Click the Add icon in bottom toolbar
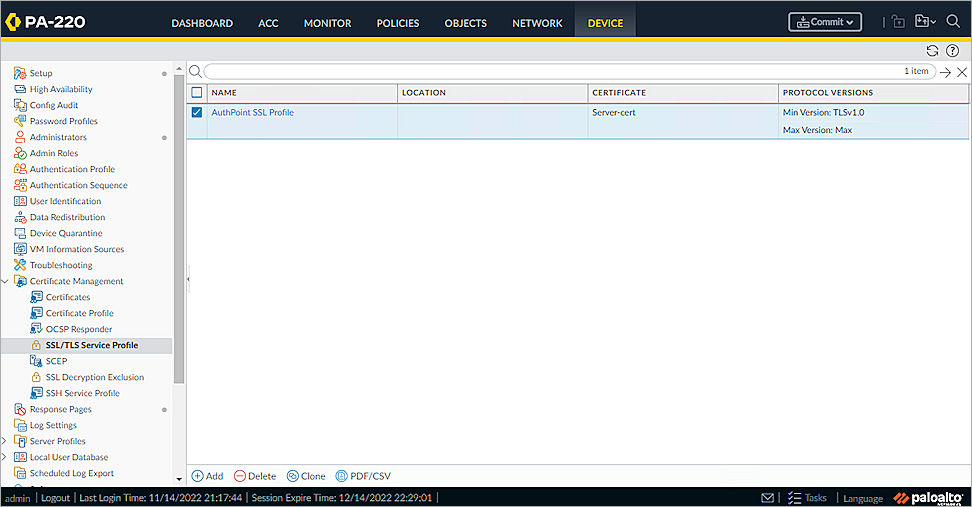Viewport: 972px width, 507px height. (198, 476)
